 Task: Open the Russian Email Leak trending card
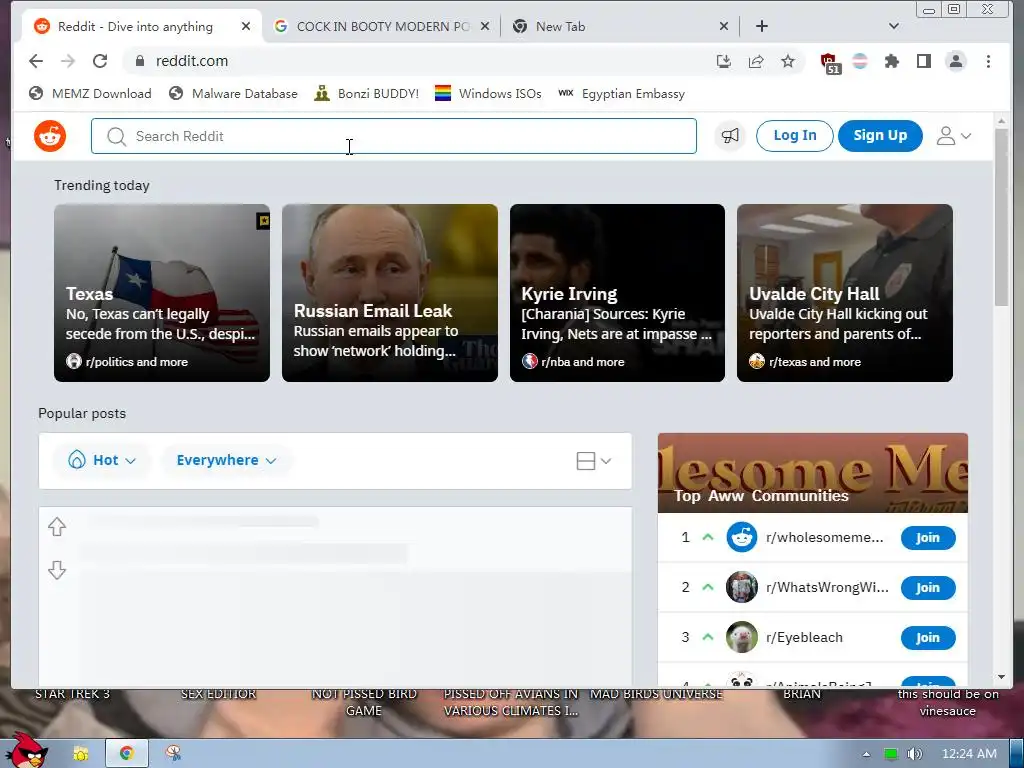click(390, 293)
